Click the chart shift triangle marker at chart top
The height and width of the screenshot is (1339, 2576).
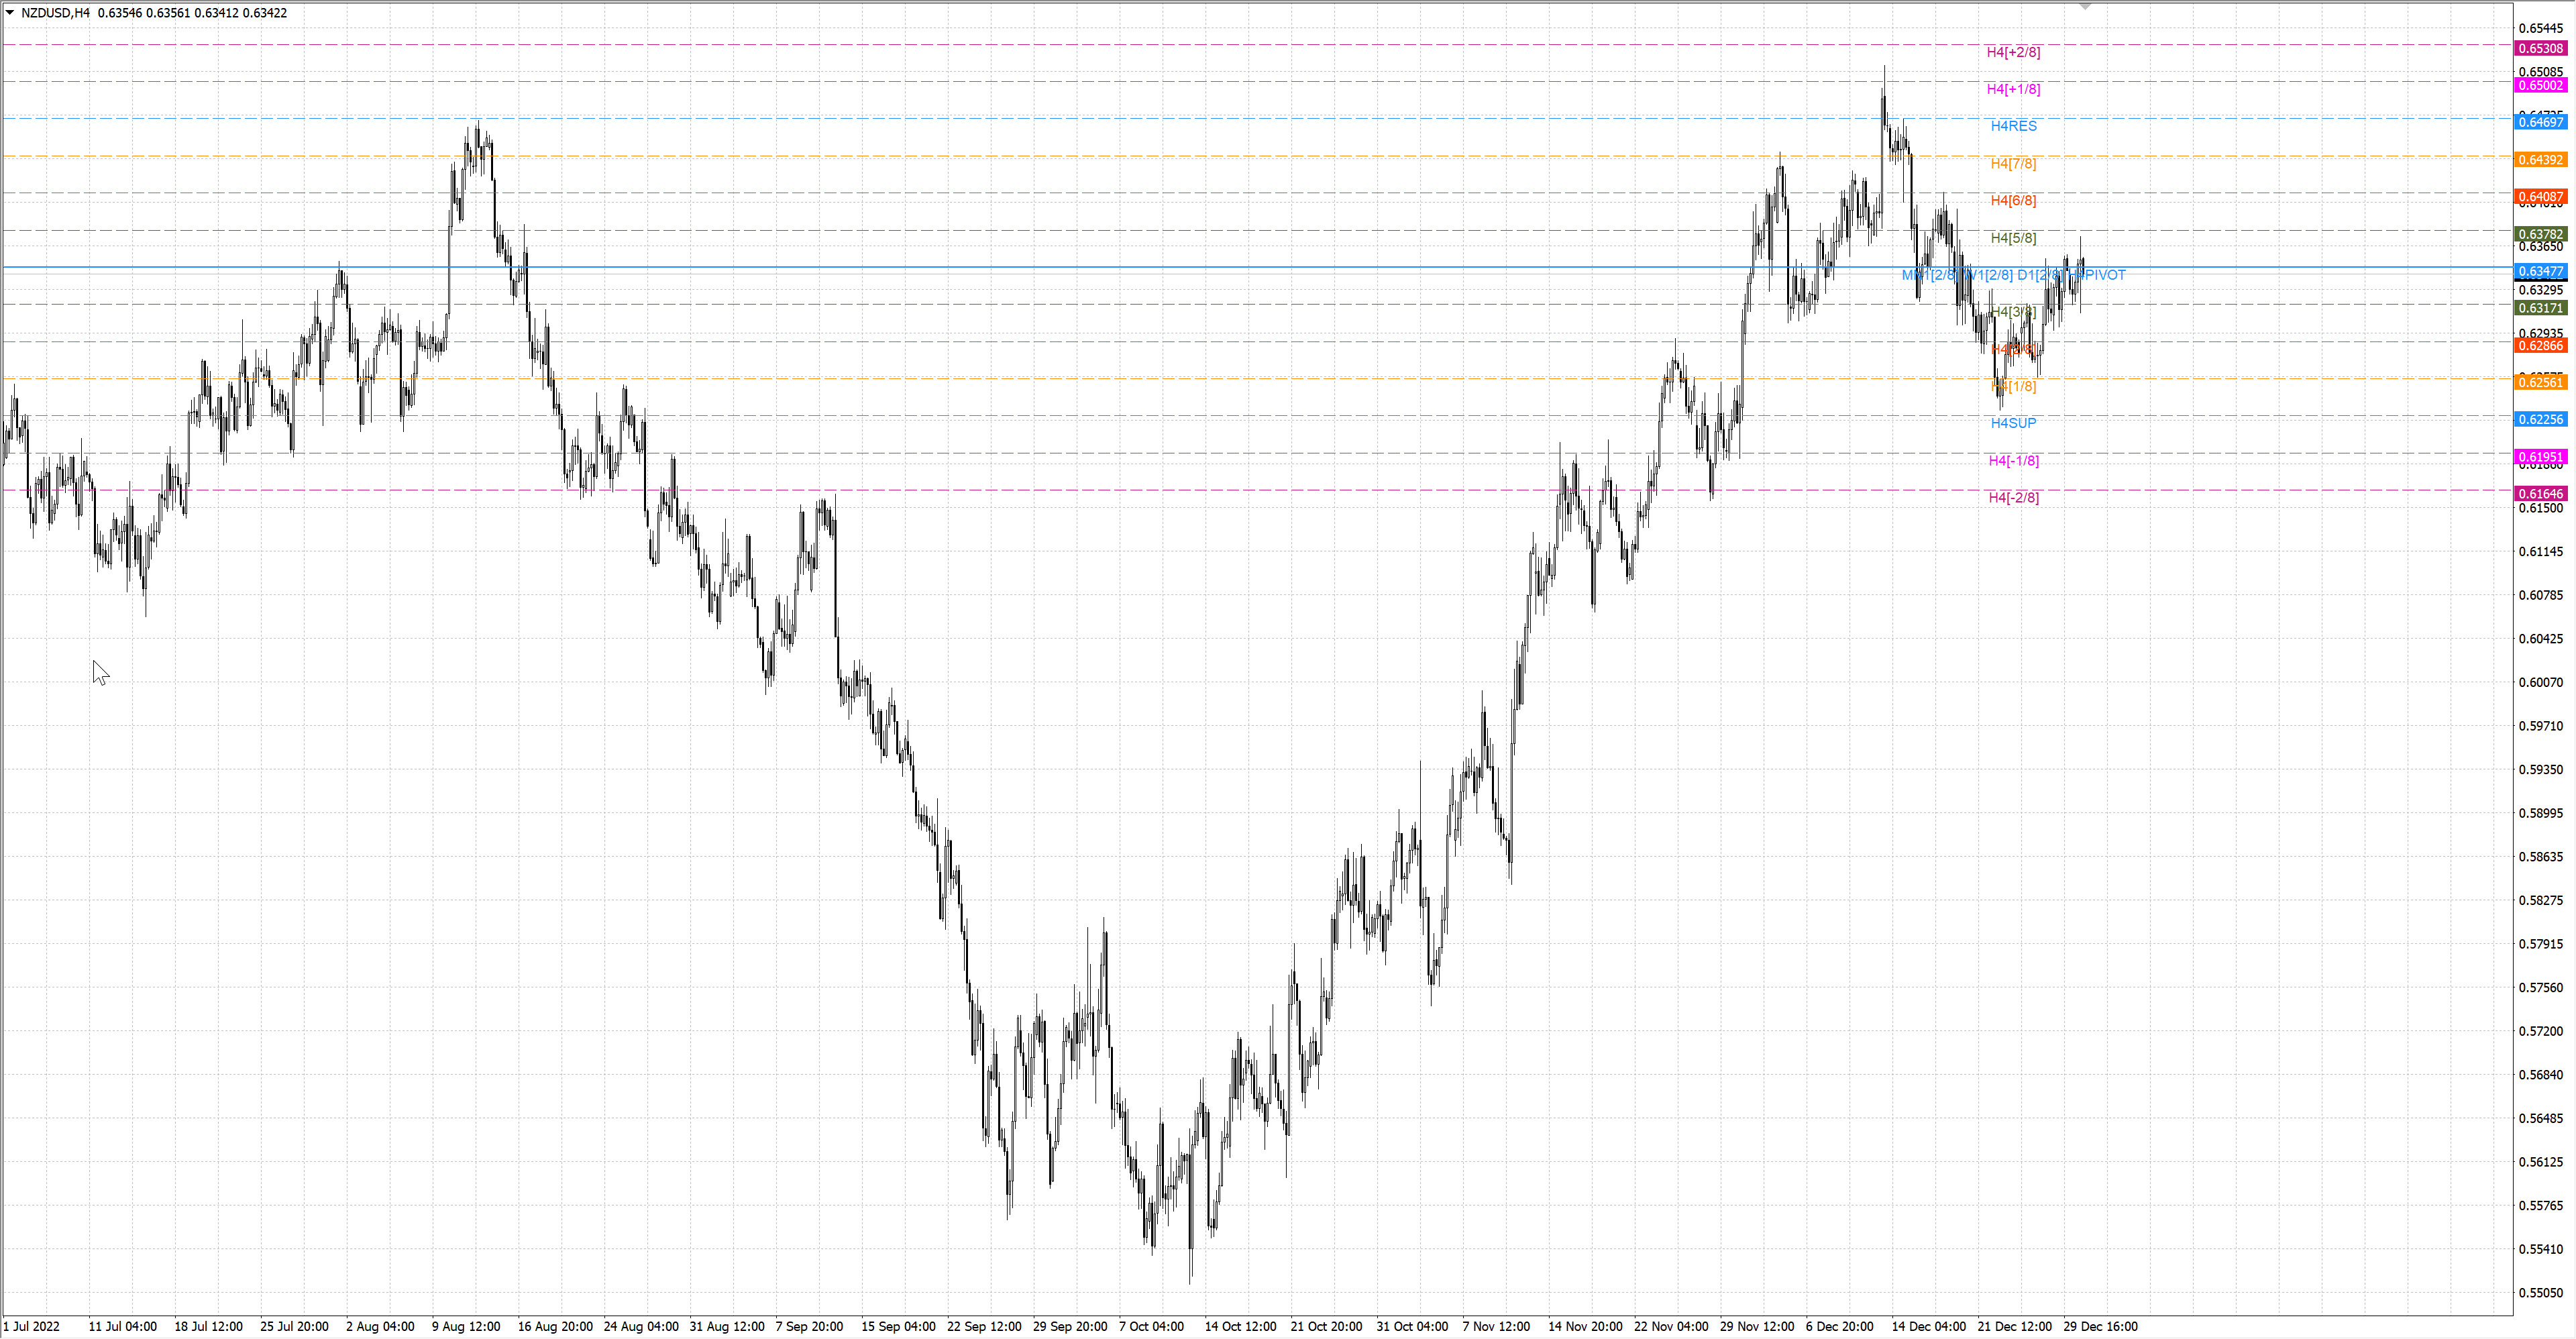click(x=2085, y=7)
